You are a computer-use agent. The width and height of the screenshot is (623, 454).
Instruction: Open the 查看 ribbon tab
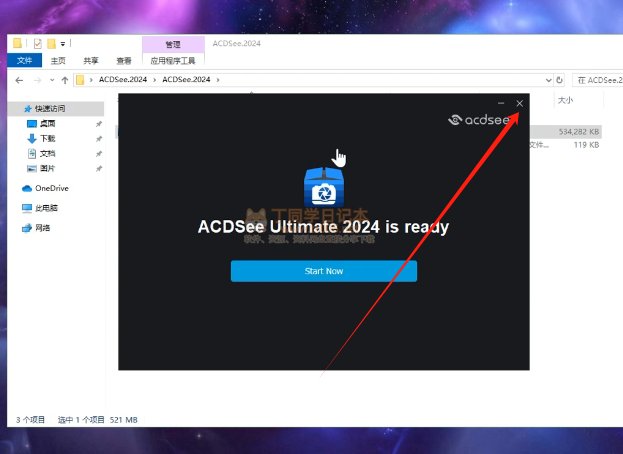click(x=124, y=61)
